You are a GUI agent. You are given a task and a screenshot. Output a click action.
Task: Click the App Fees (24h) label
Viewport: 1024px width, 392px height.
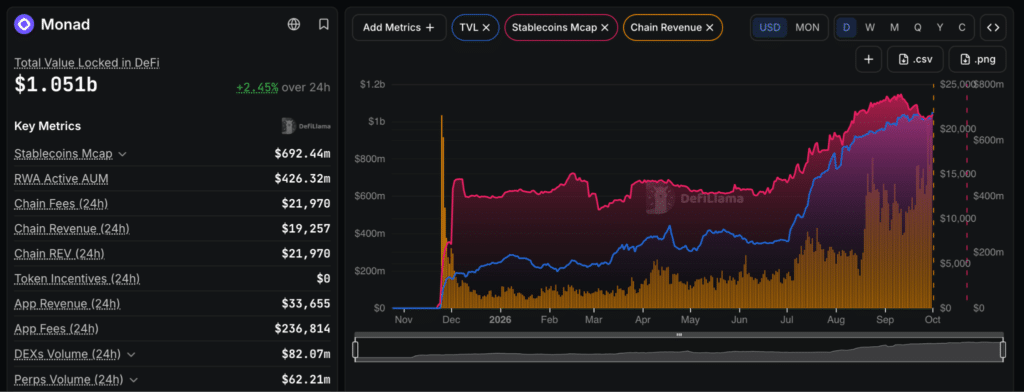[x=56, y=329]
